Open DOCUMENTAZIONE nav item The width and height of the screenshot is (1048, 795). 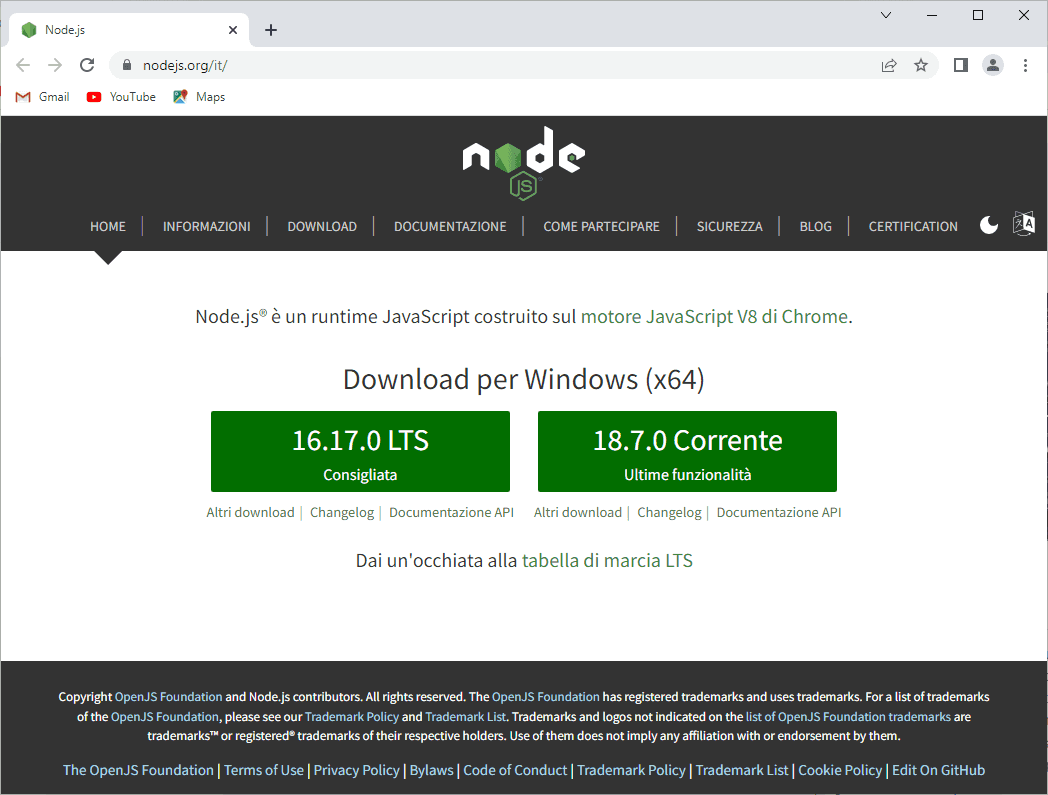point(450,227)
